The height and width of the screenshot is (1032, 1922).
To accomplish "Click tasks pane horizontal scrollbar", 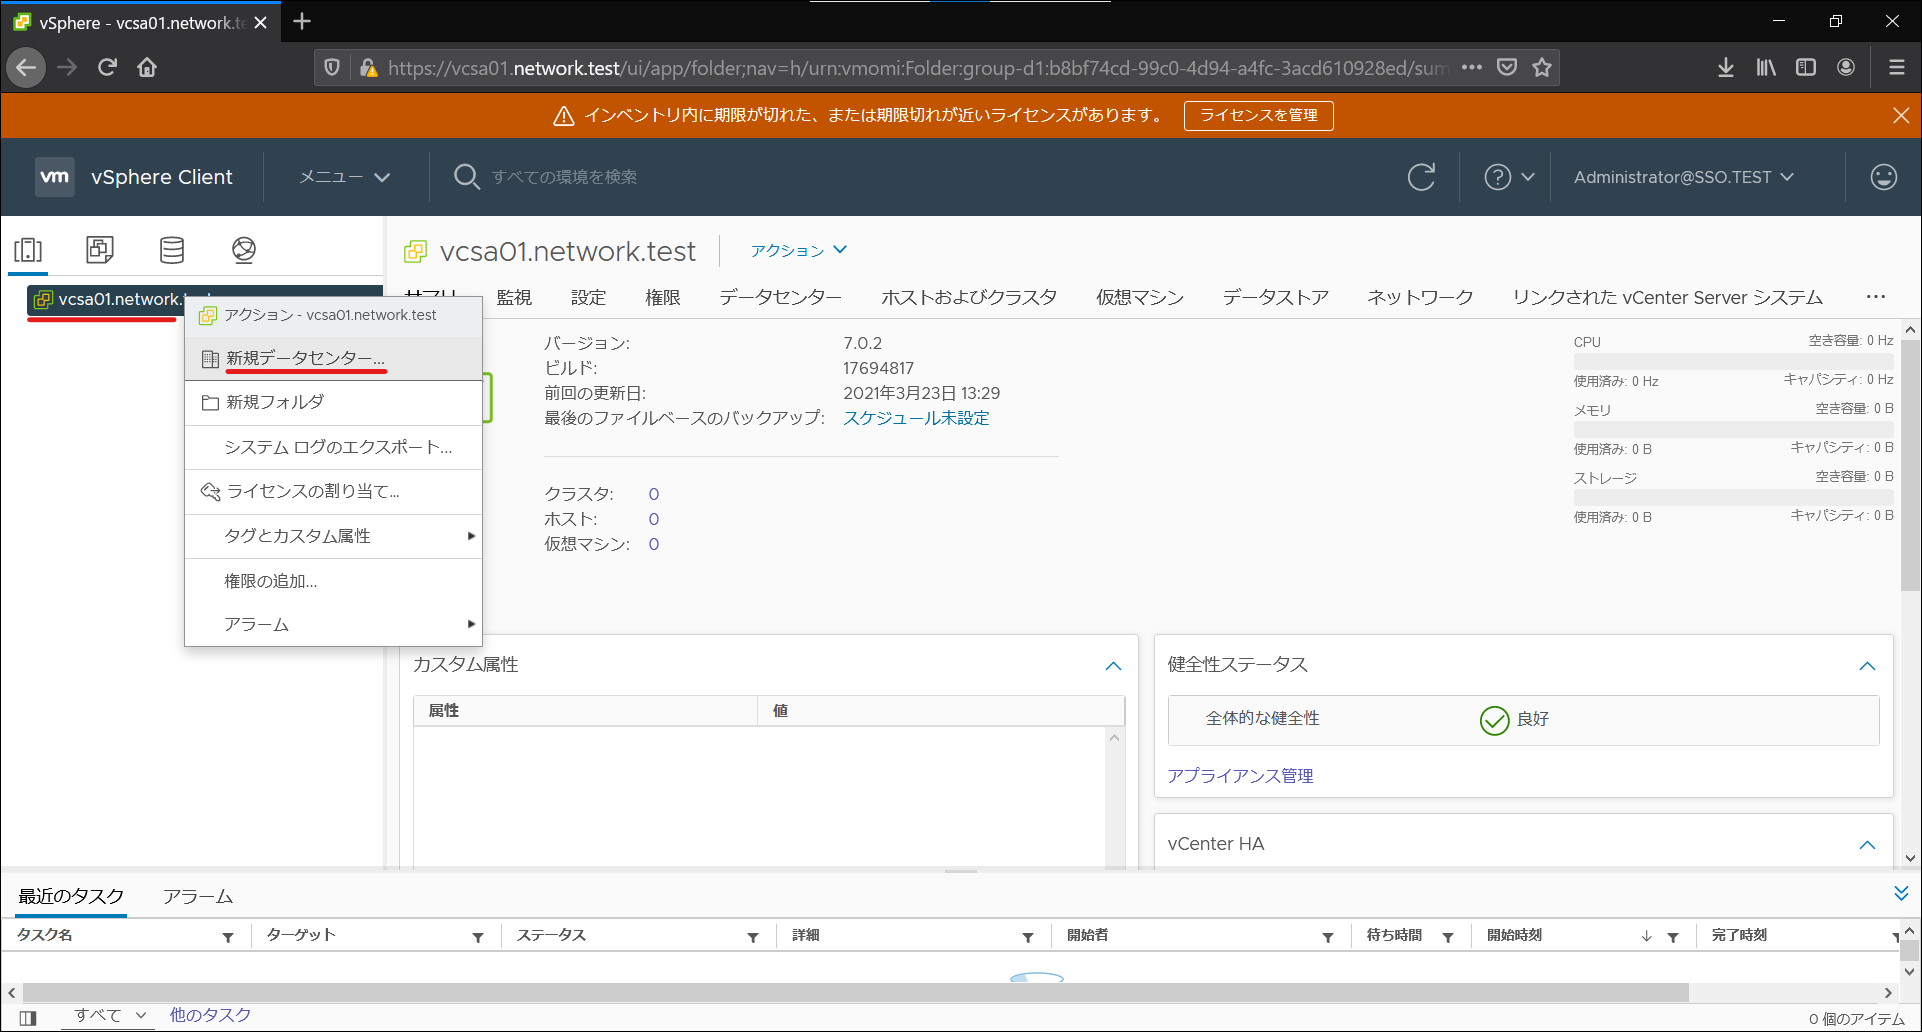I will pos(856,993).
